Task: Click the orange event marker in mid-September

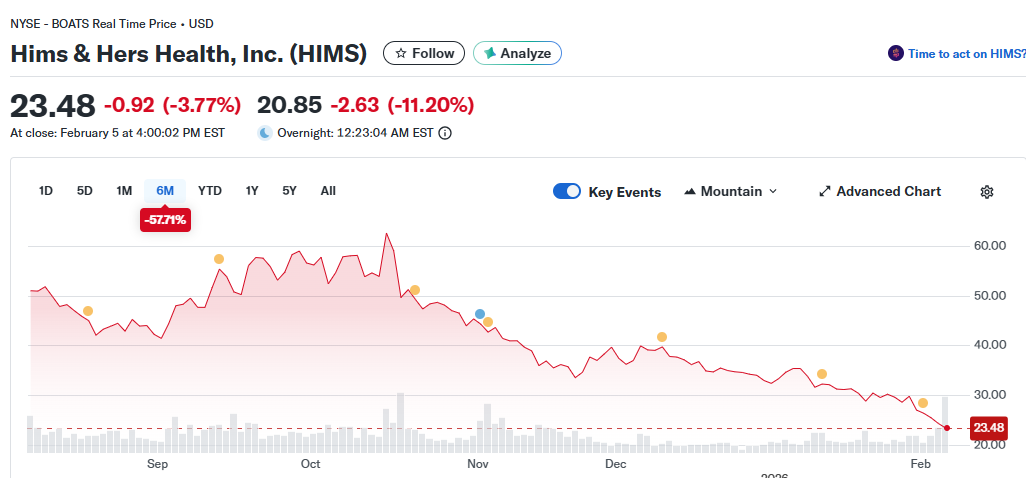Action: pos(219,259)
